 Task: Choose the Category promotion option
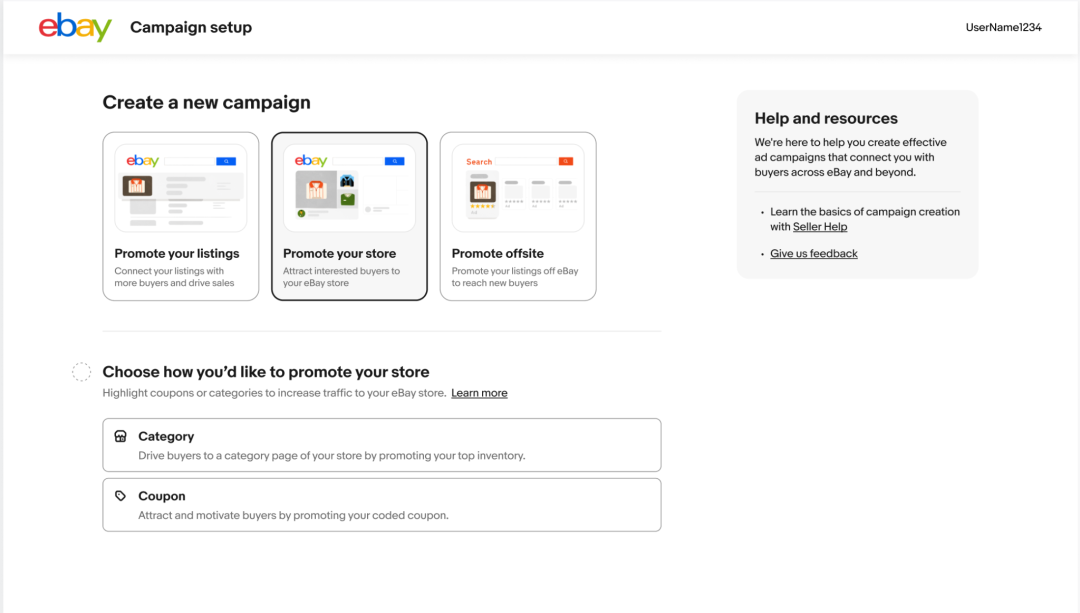click(381, 445)
